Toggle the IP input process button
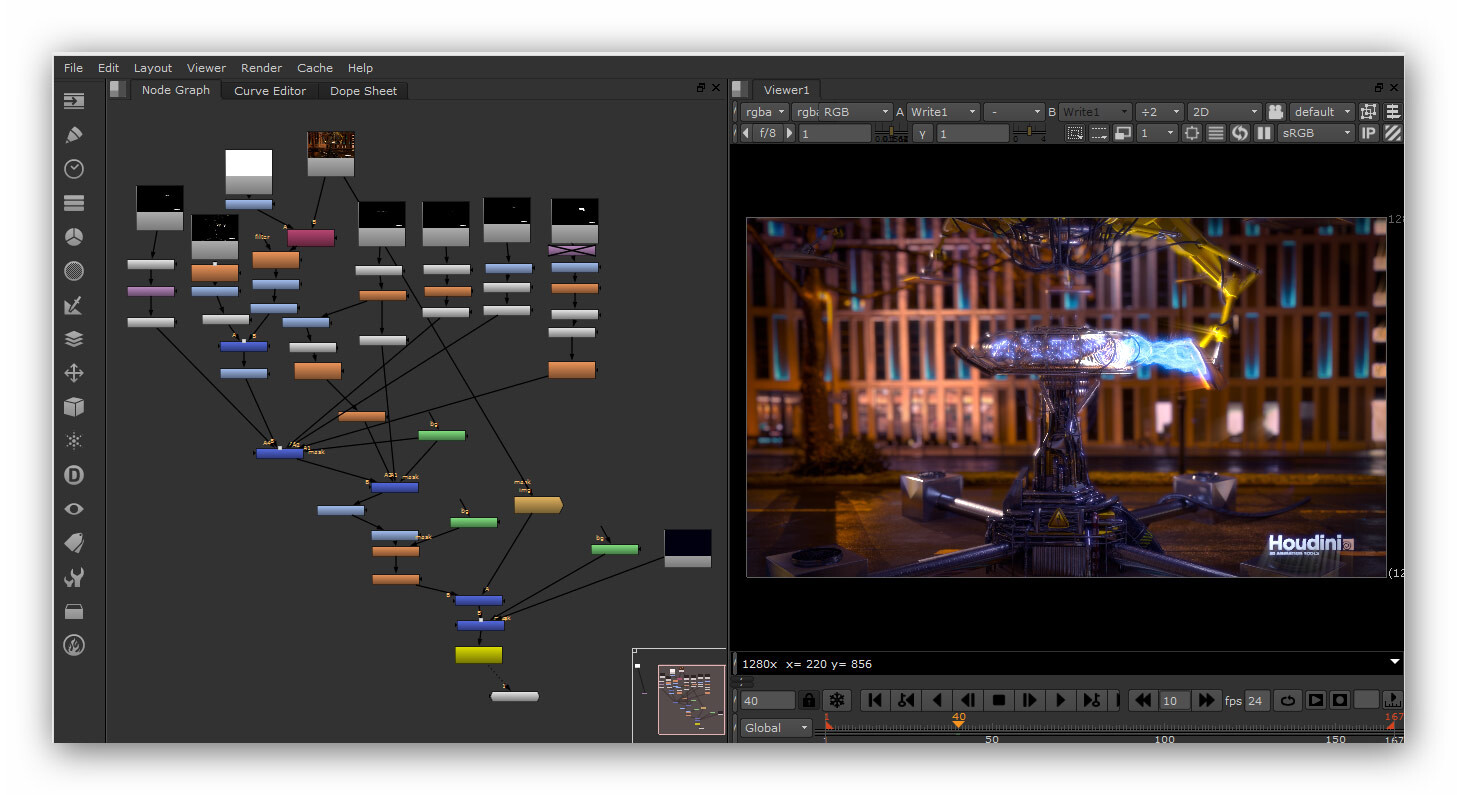Viewport: 1457px width, 795px height. click(x=1368, y=133)
